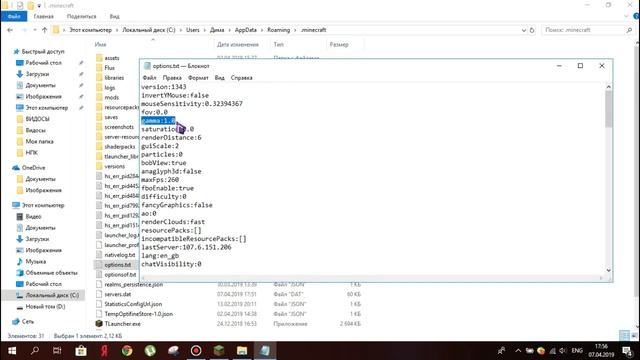Viewport: 640px width, 360px height.
Task: Open Рабочий стол under quick access
Action: point(43,63)
